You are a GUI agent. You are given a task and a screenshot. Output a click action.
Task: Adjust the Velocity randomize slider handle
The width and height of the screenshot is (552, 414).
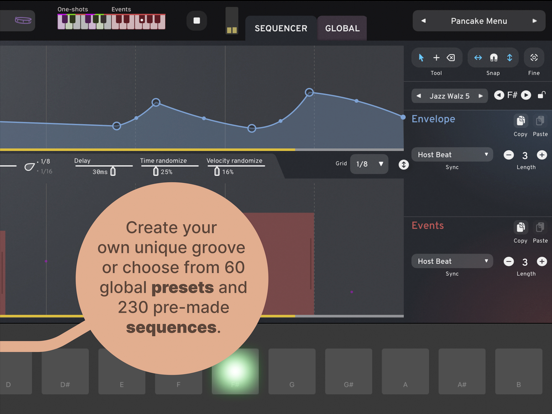(x=217, y=171)
